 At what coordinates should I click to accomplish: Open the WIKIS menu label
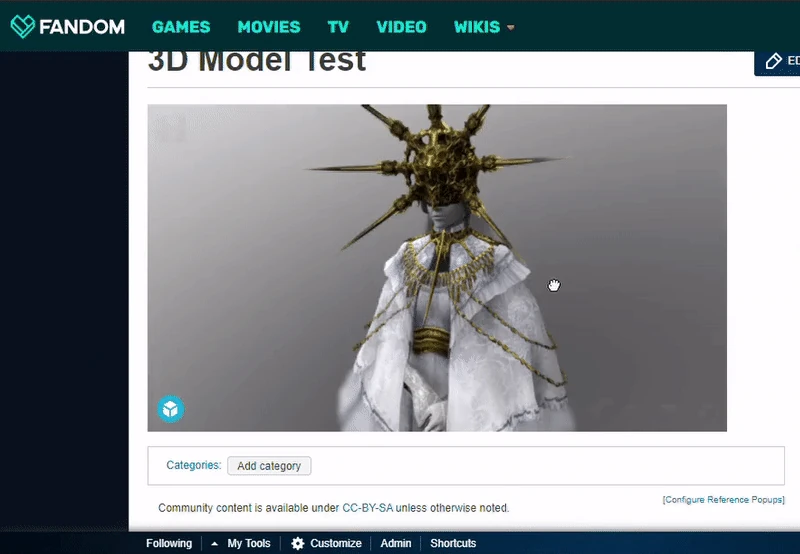[x=477, y=27]
